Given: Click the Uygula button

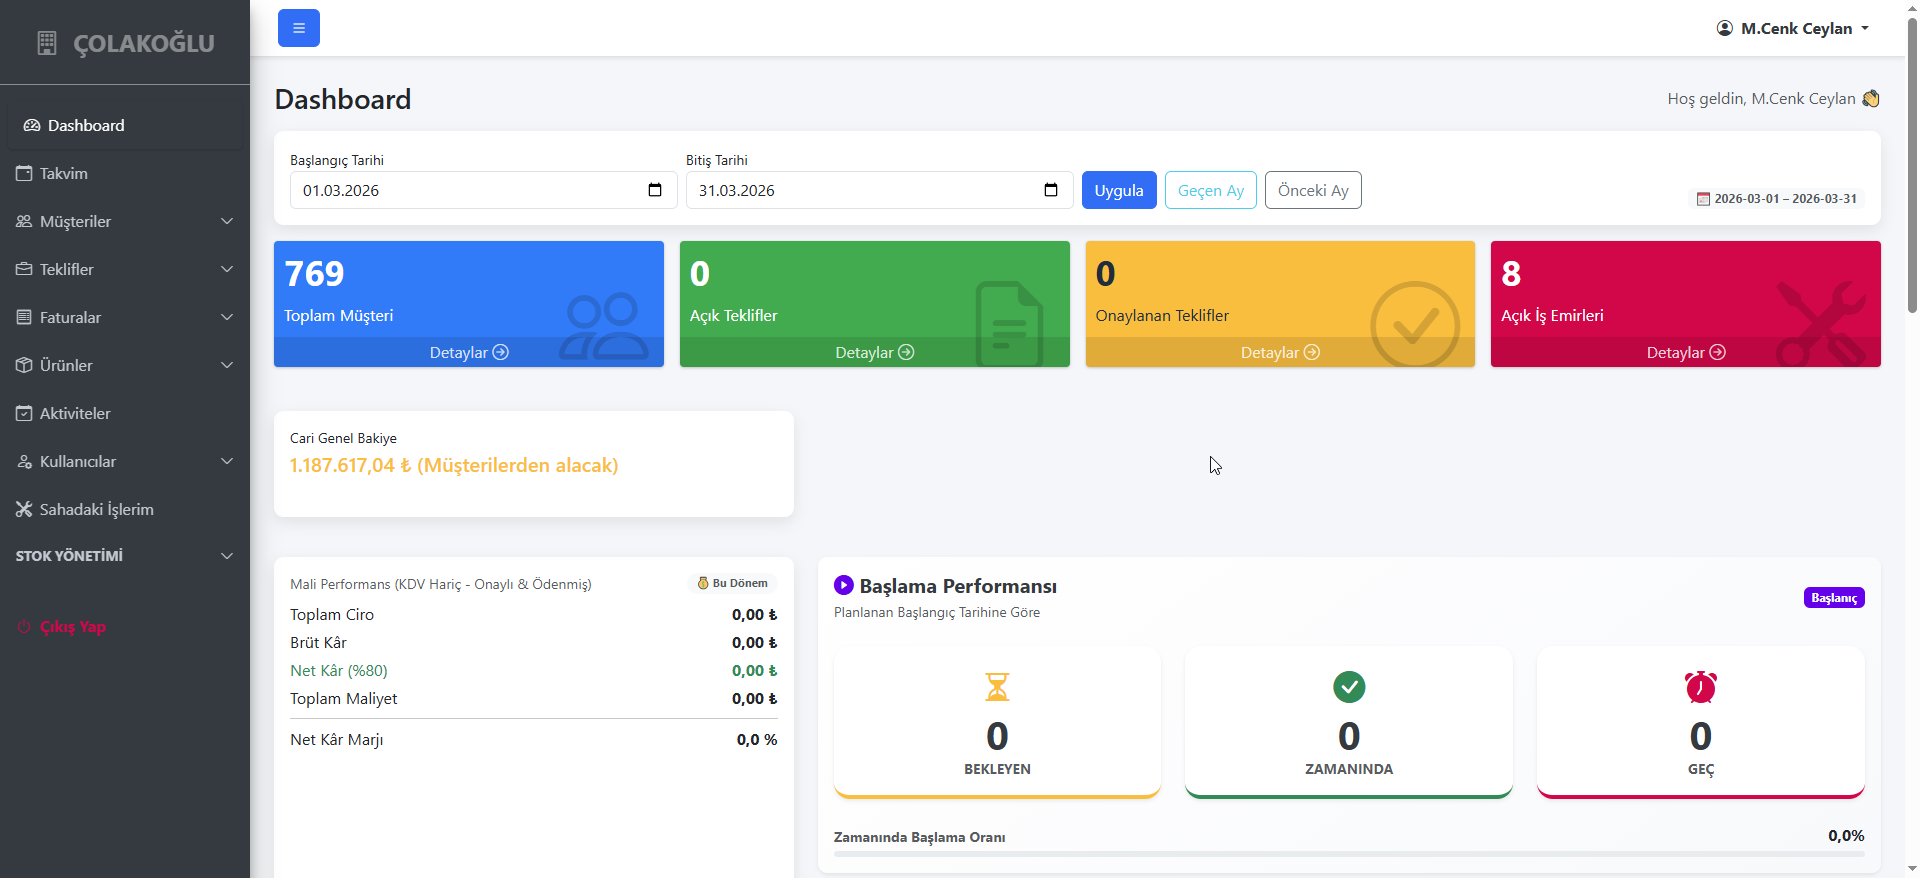Looking at the screenshot, I should [1119, 190].
